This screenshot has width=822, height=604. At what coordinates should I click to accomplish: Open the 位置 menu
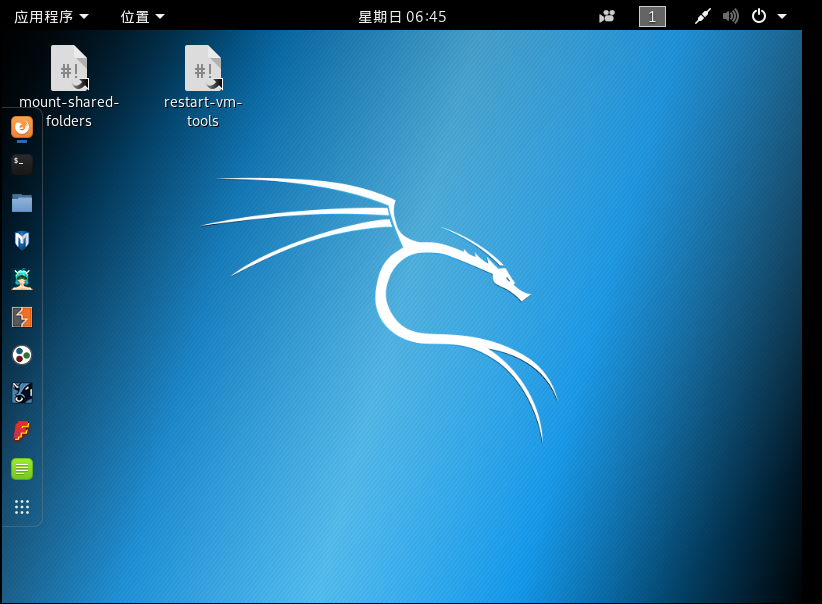(142, 16)
